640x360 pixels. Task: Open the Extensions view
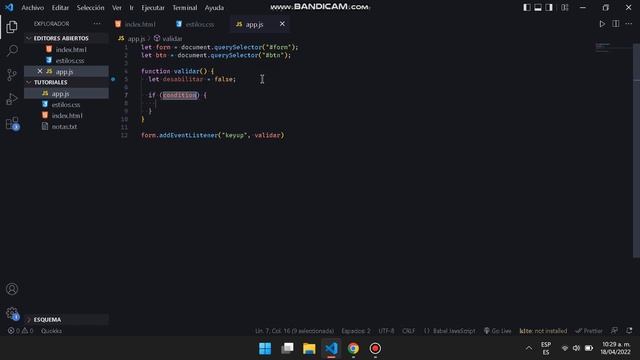12,123
